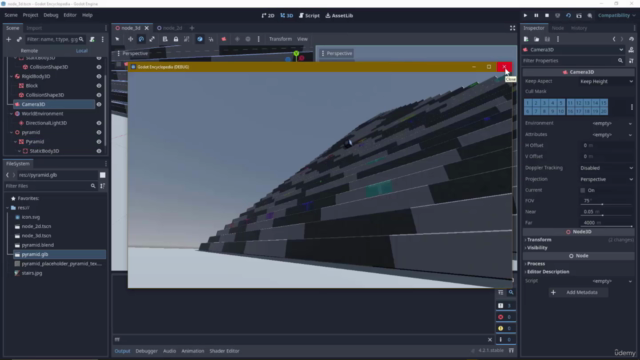
Task: Create new resource in Inspector
Action: click(x=526, y=39)
